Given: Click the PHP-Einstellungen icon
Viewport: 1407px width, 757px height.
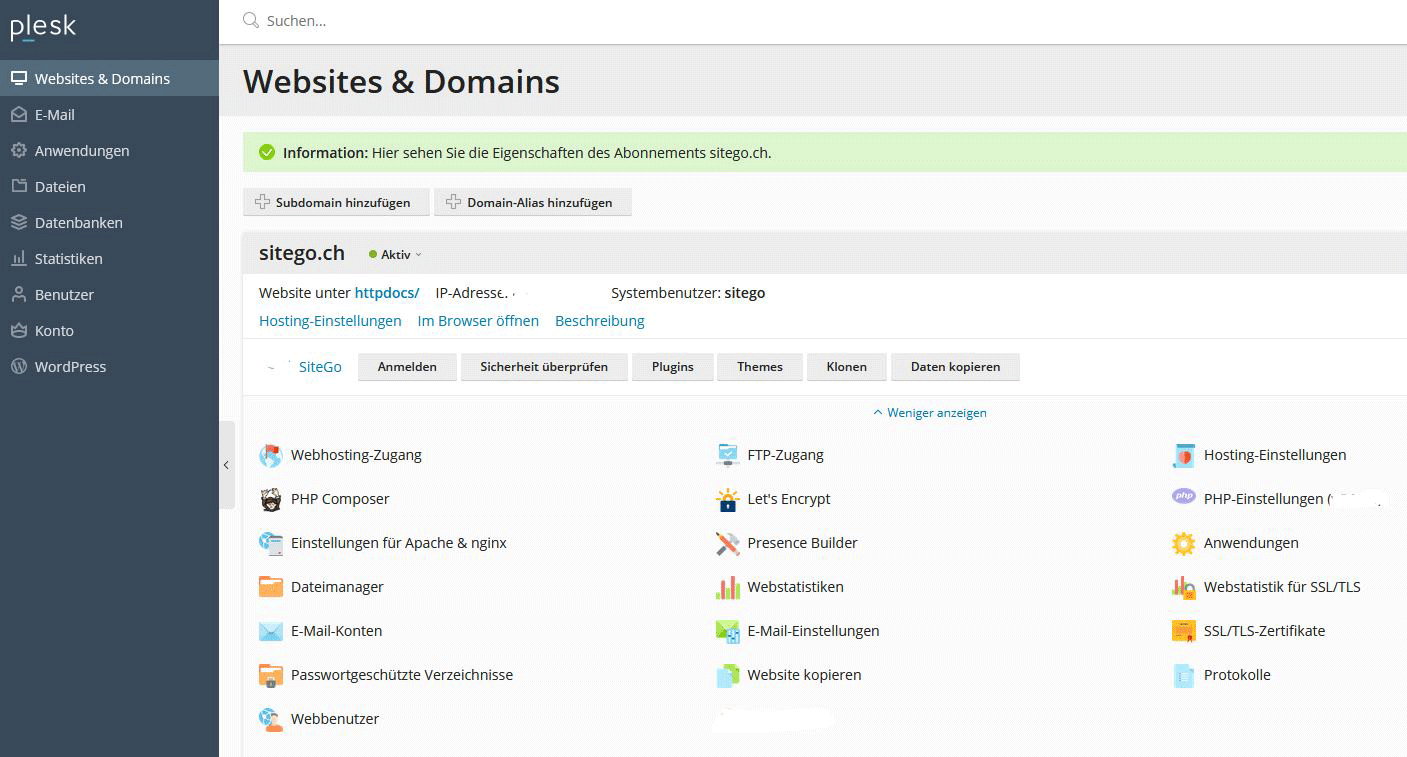Looking at the screenshot, I should (x=1184, y=496).
